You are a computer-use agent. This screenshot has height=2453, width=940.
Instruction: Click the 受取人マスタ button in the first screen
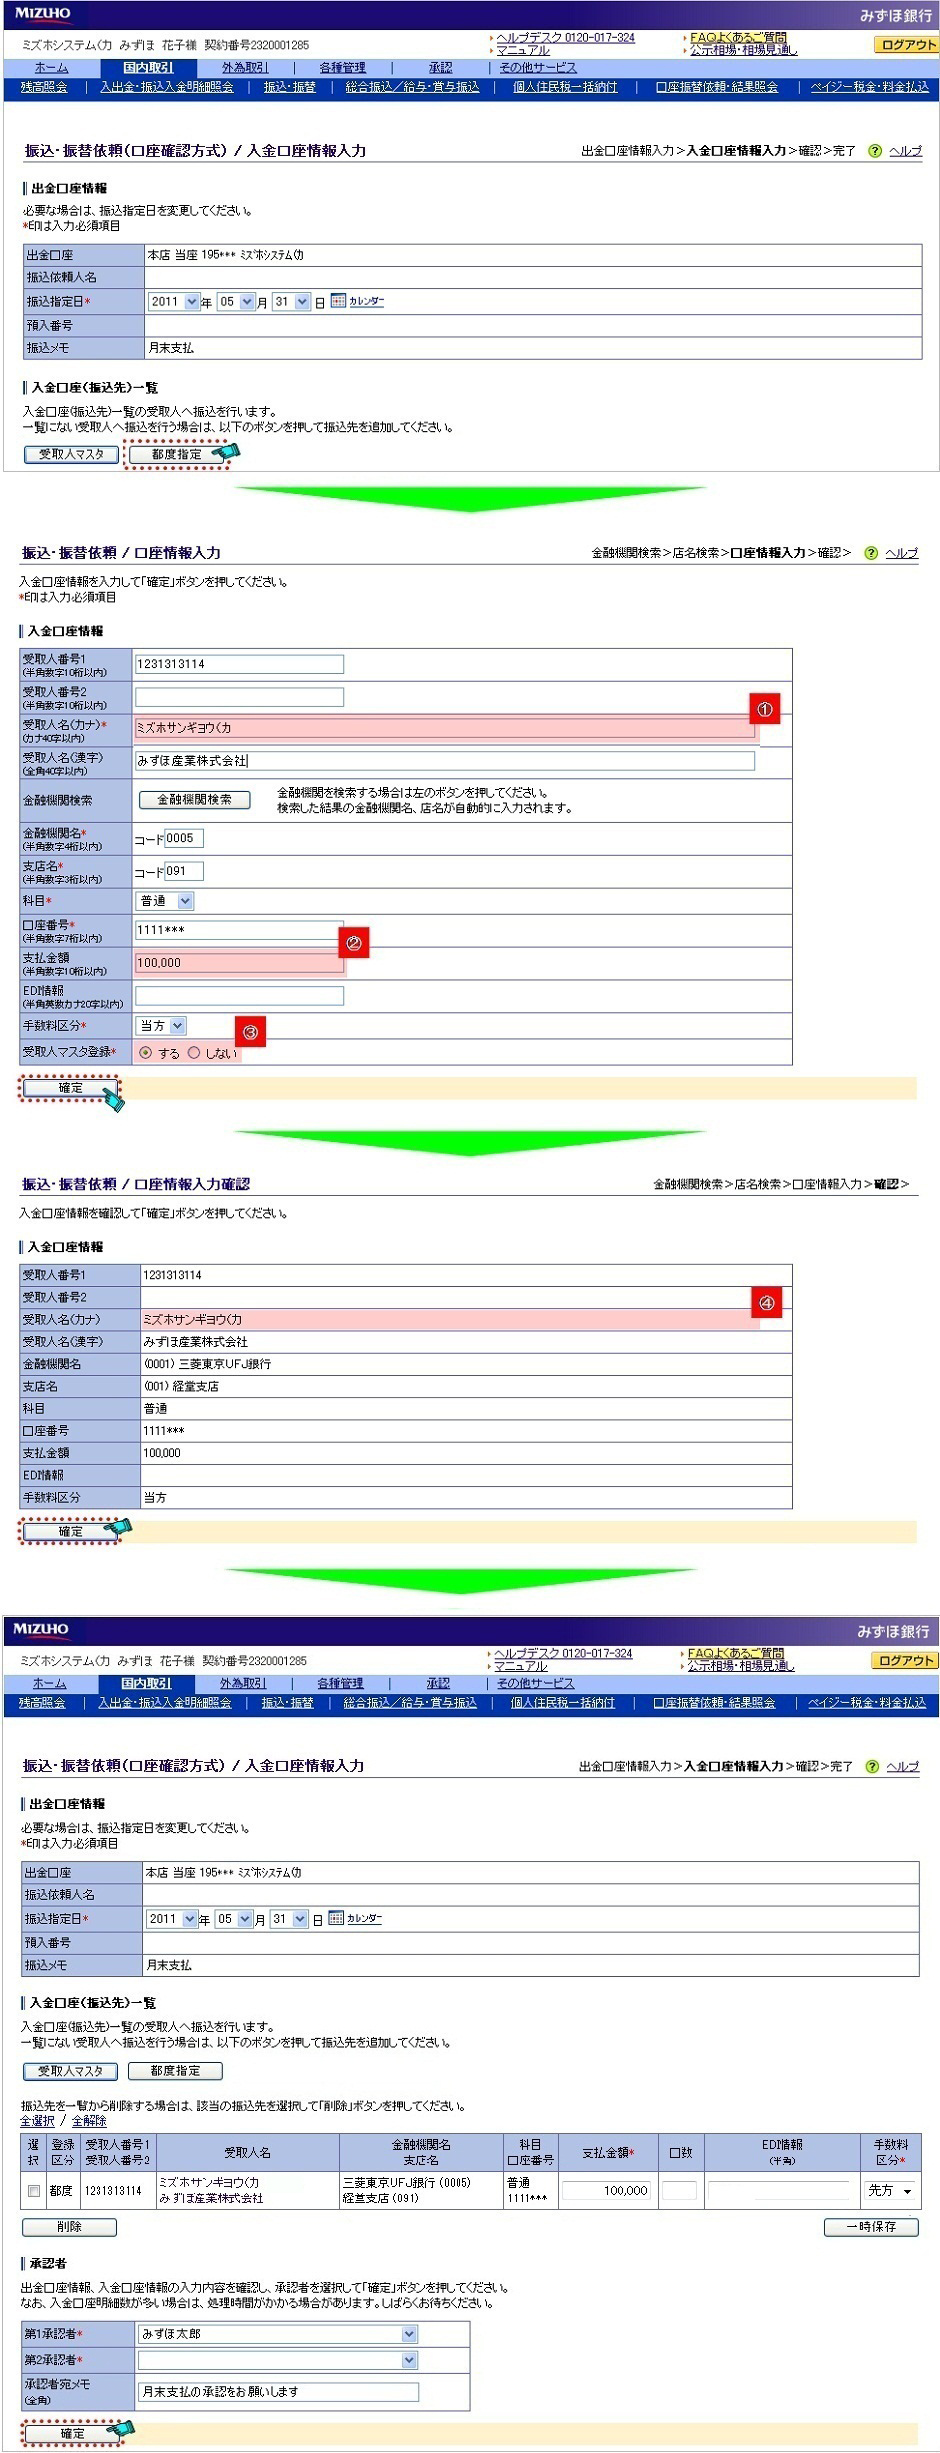pyautogui.click(x=71, y=454)
